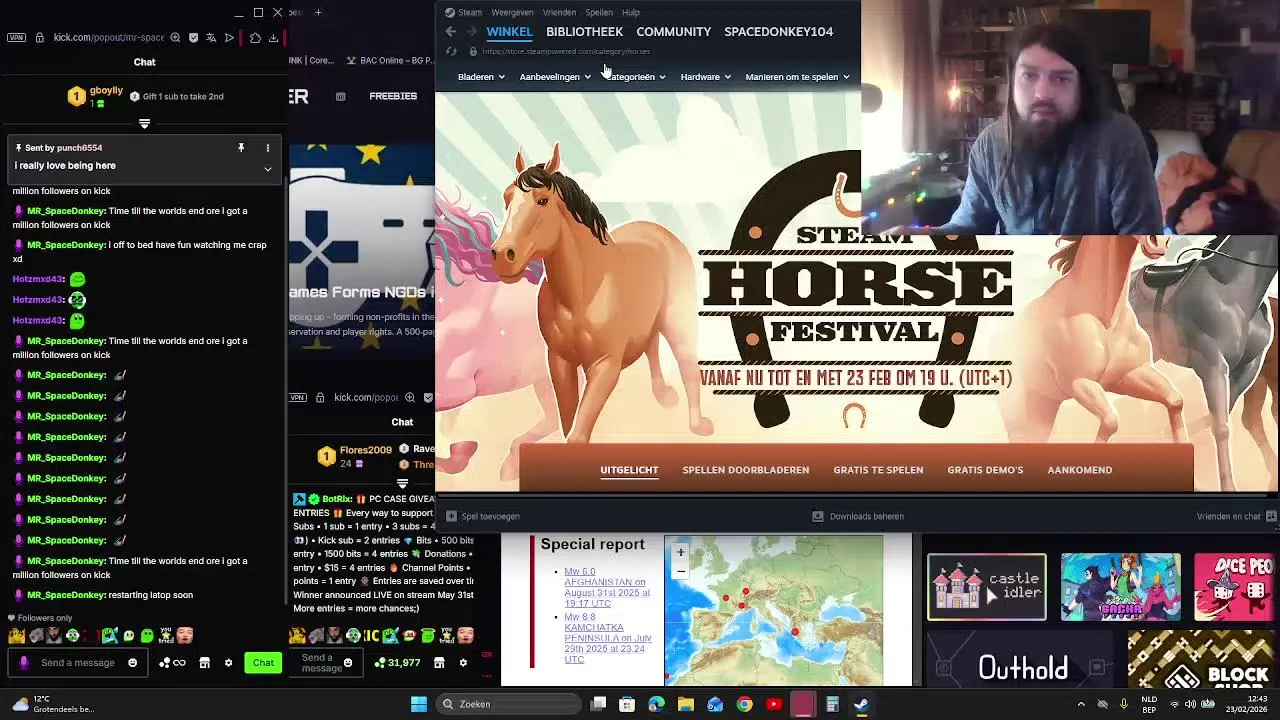This screenshot has height=720, width=1280.
Task: Open browser downloads icon
Action: (273, 38)
